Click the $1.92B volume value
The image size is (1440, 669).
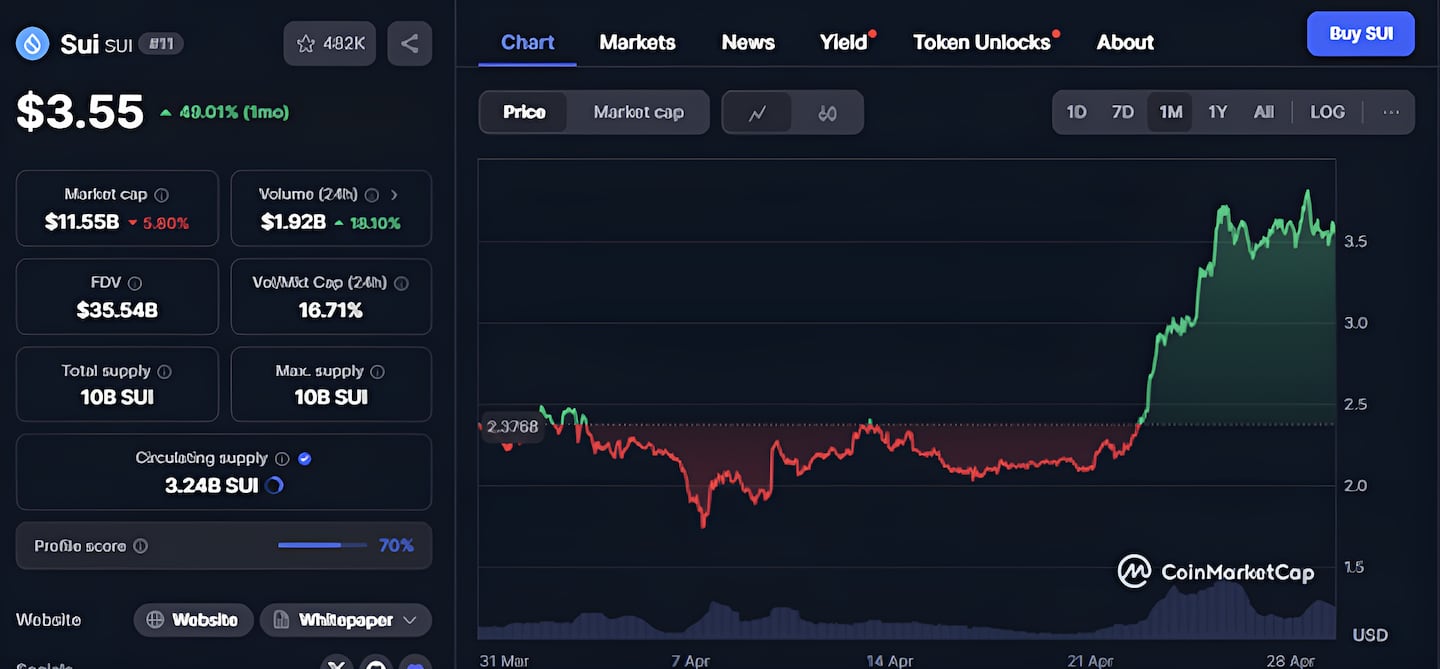coord(293,222)
